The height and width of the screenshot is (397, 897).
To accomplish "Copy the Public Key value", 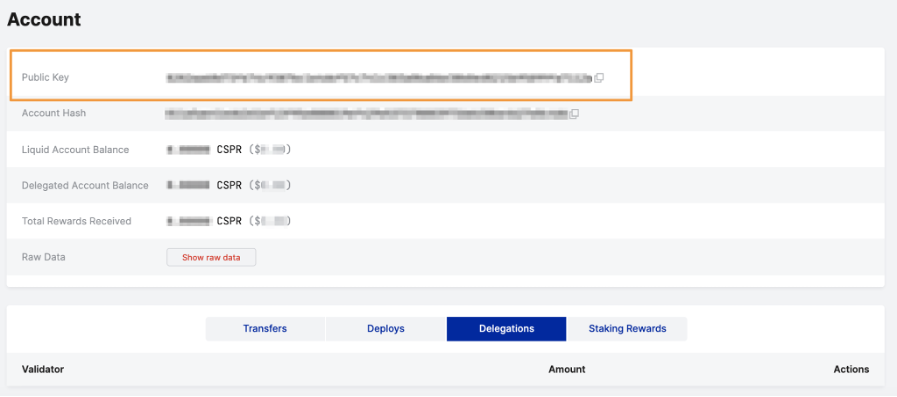I will point(599,78).
